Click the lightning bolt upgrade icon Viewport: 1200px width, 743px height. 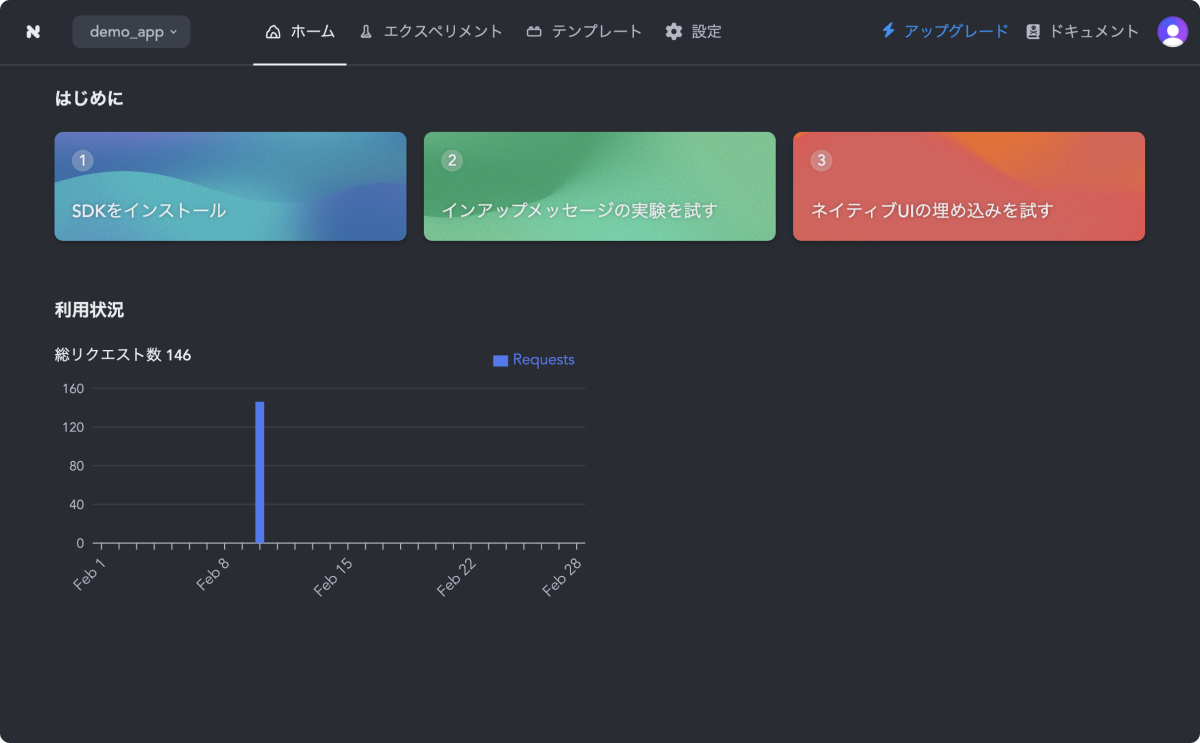888,31
